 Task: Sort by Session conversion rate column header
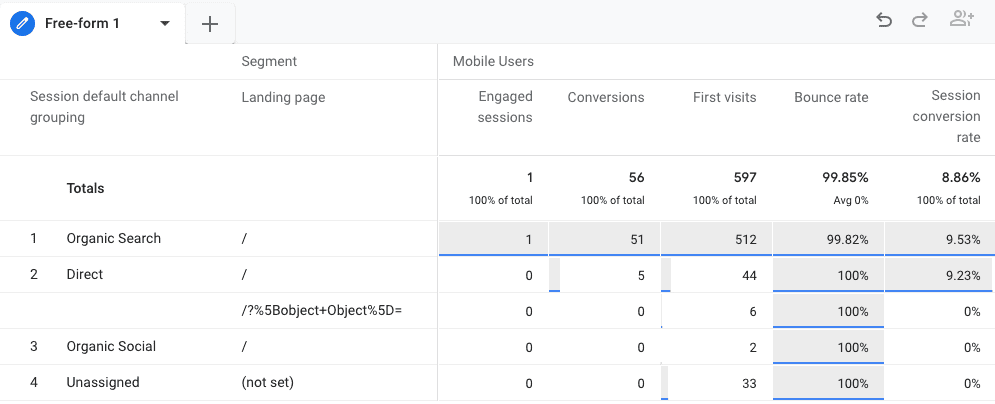946,116
